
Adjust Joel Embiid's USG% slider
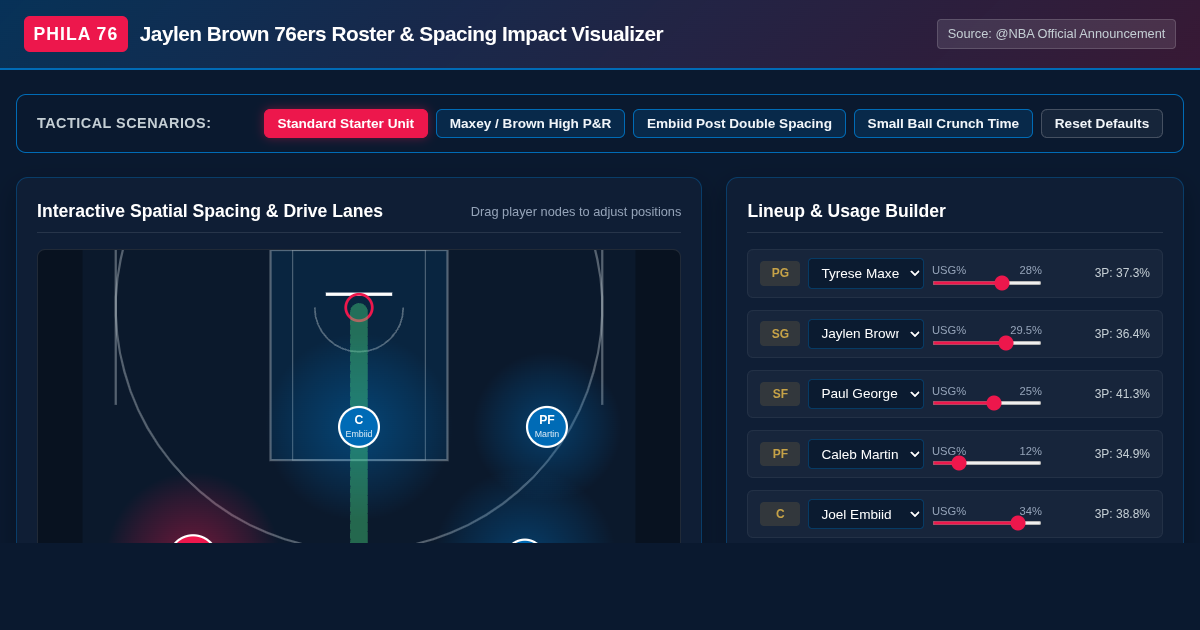[x=987, y=523]
